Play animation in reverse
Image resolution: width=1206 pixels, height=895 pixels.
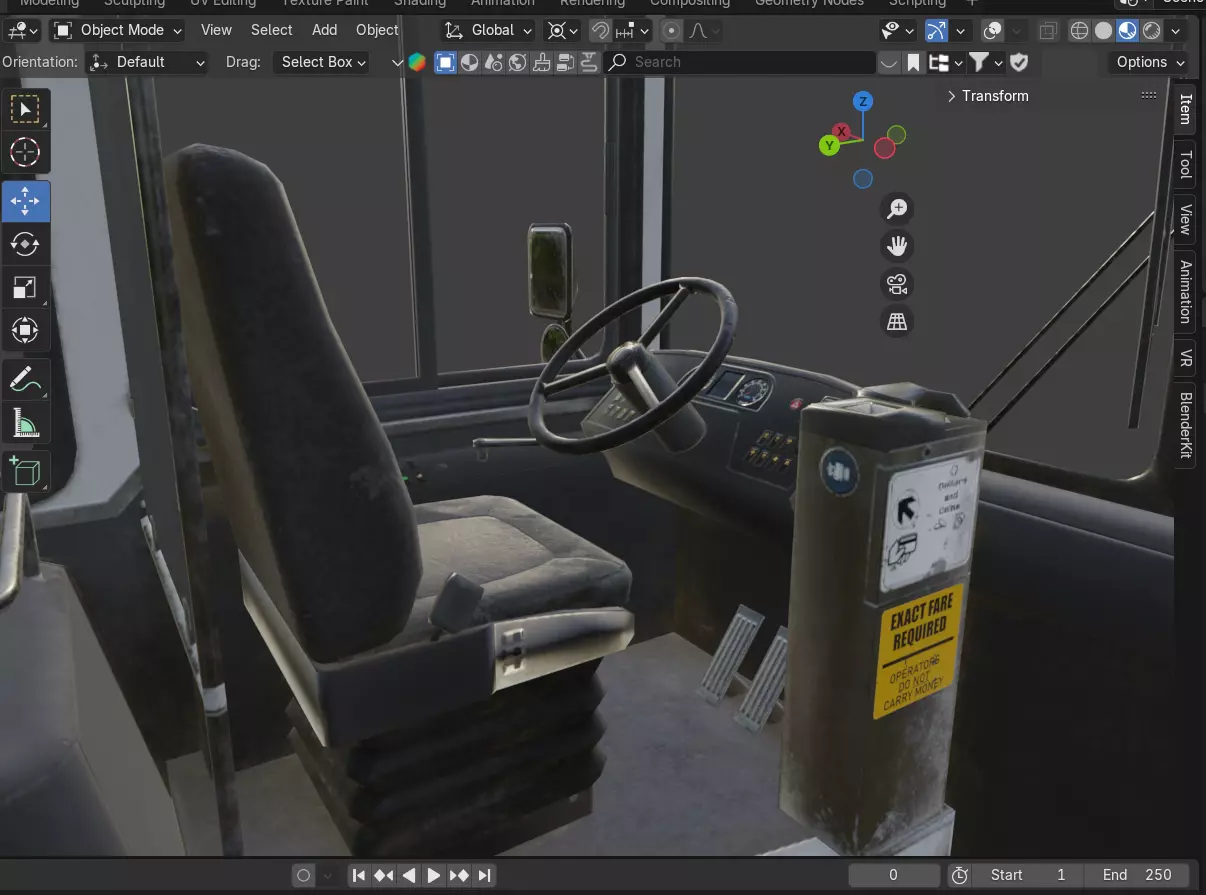click(x=409, y=875)
